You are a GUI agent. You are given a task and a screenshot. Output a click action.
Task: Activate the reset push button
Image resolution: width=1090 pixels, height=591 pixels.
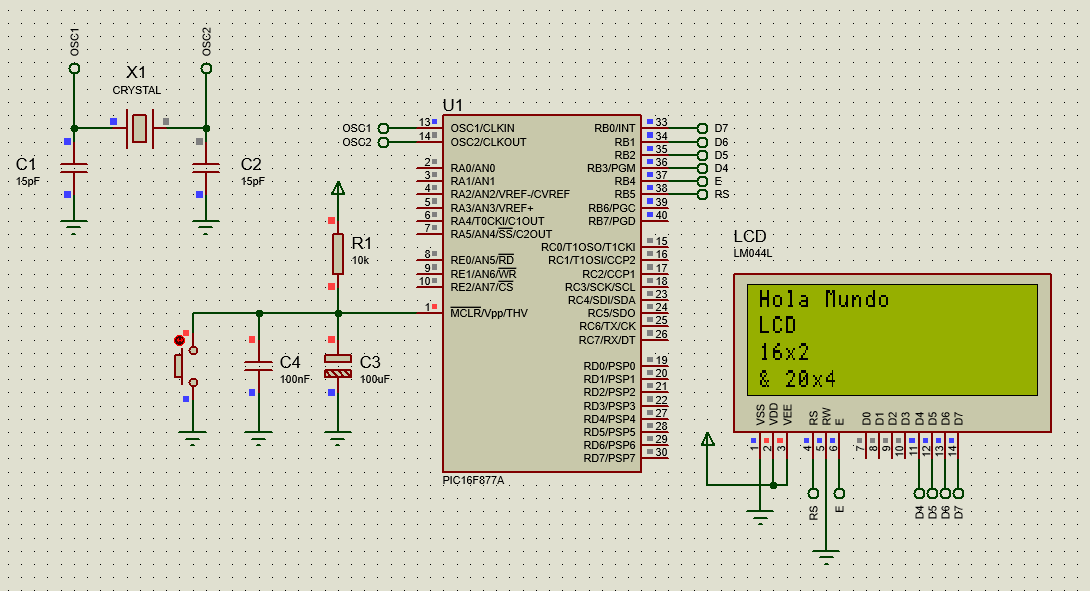[x=185, y=366]
